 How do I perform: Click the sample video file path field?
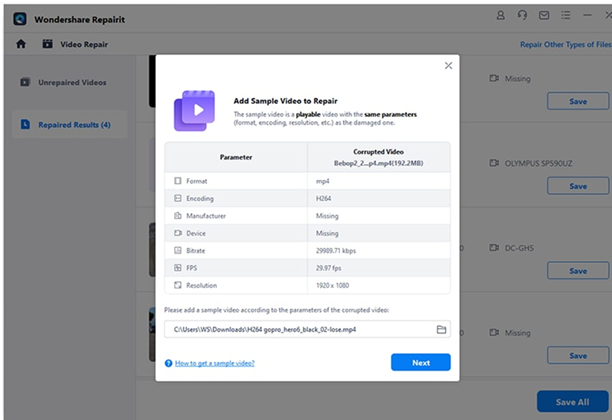click(x=295, y=329)
